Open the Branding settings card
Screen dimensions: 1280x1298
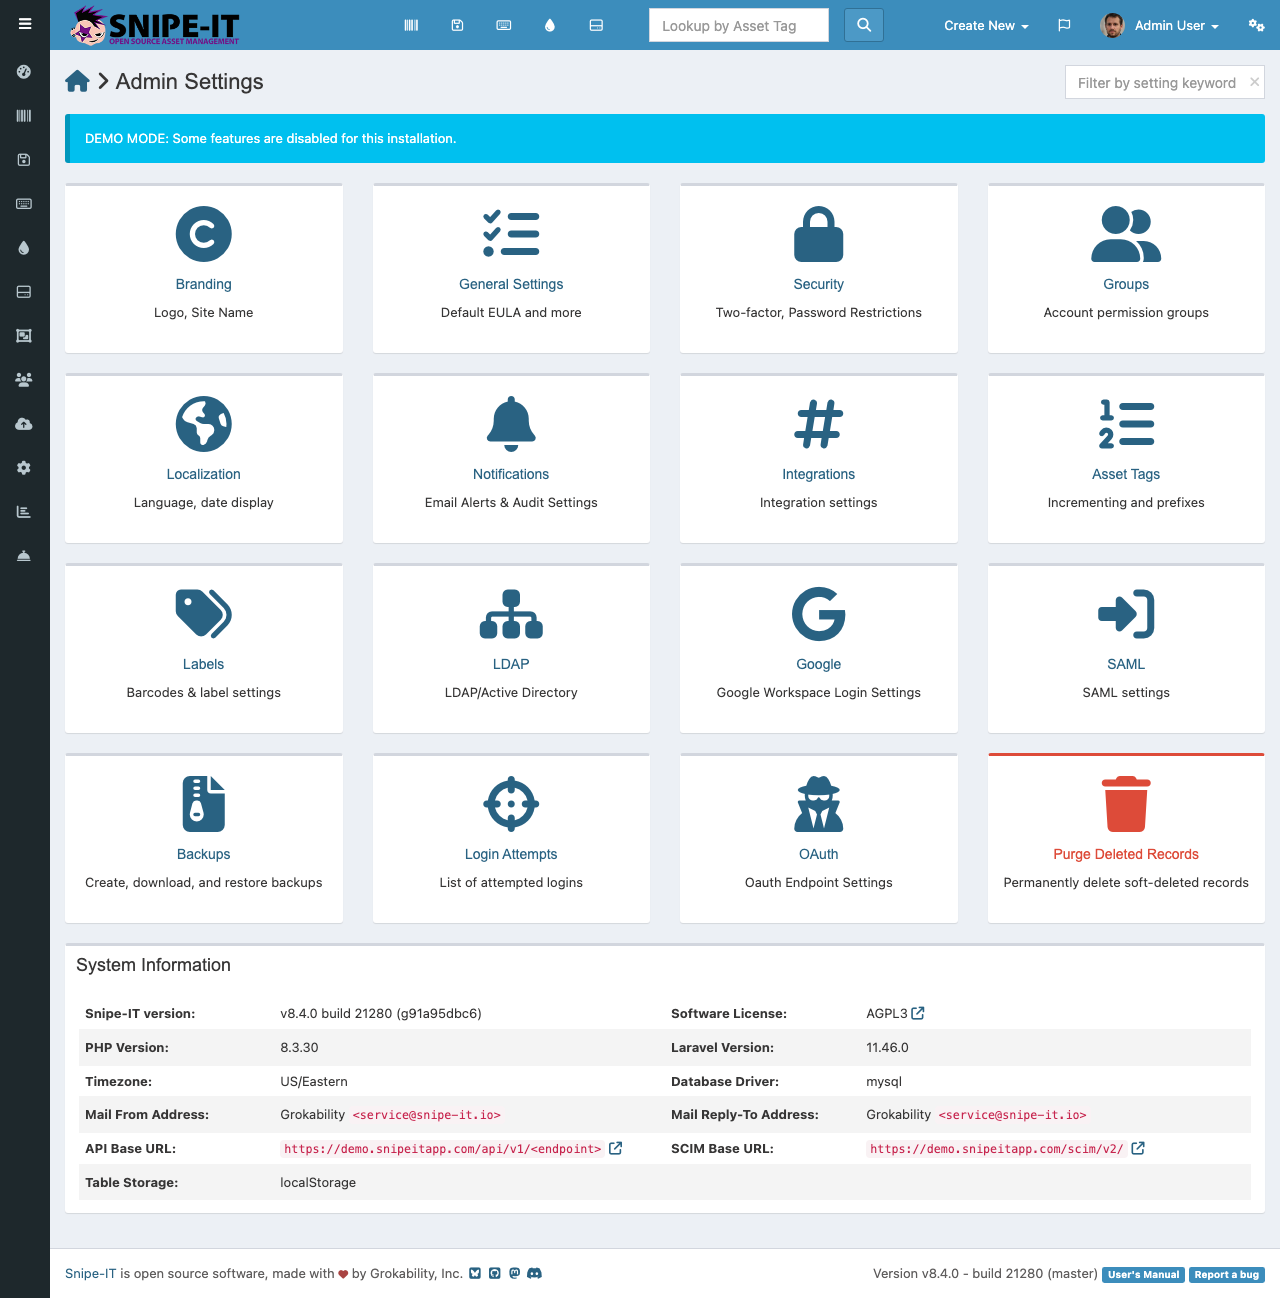(x=204, y=268)
